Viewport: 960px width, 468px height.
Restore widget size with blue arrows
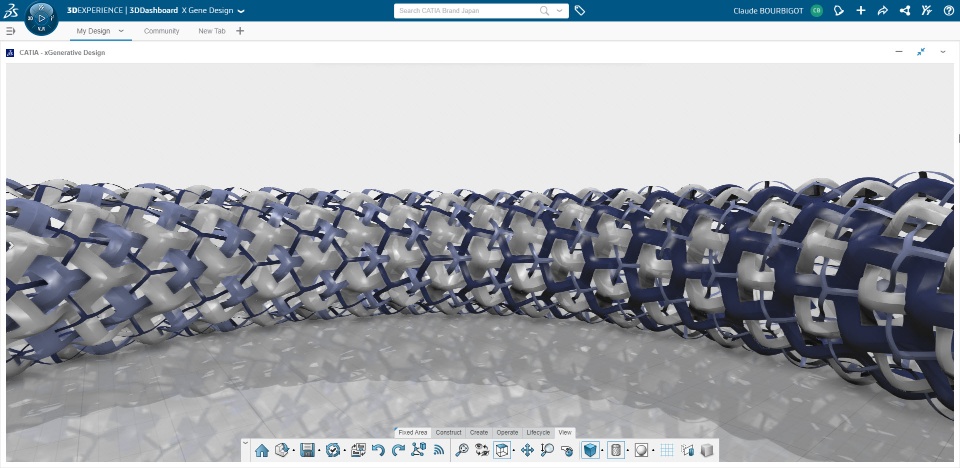tap(921, 52)
